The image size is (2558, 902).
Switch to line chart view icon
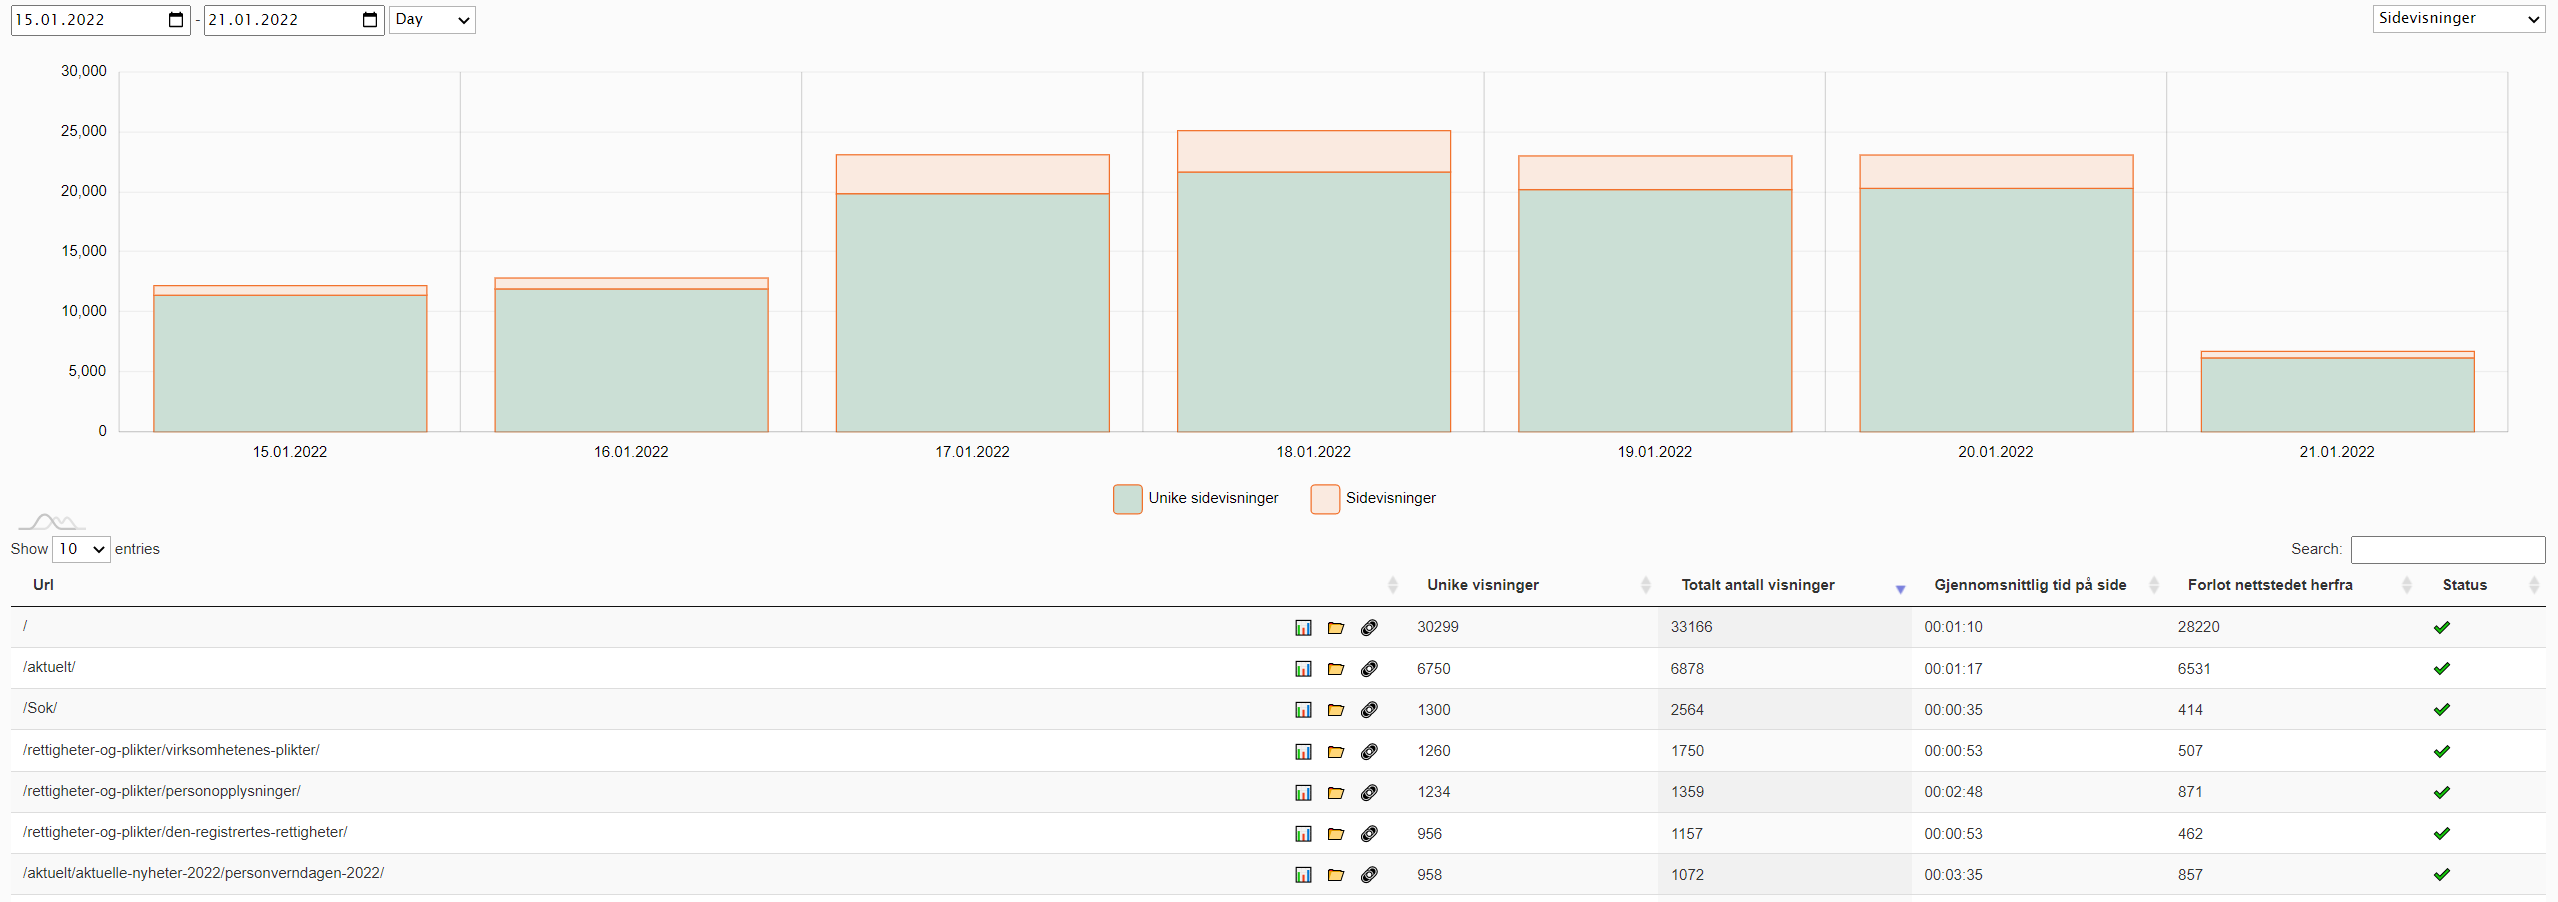click(52, 521)
